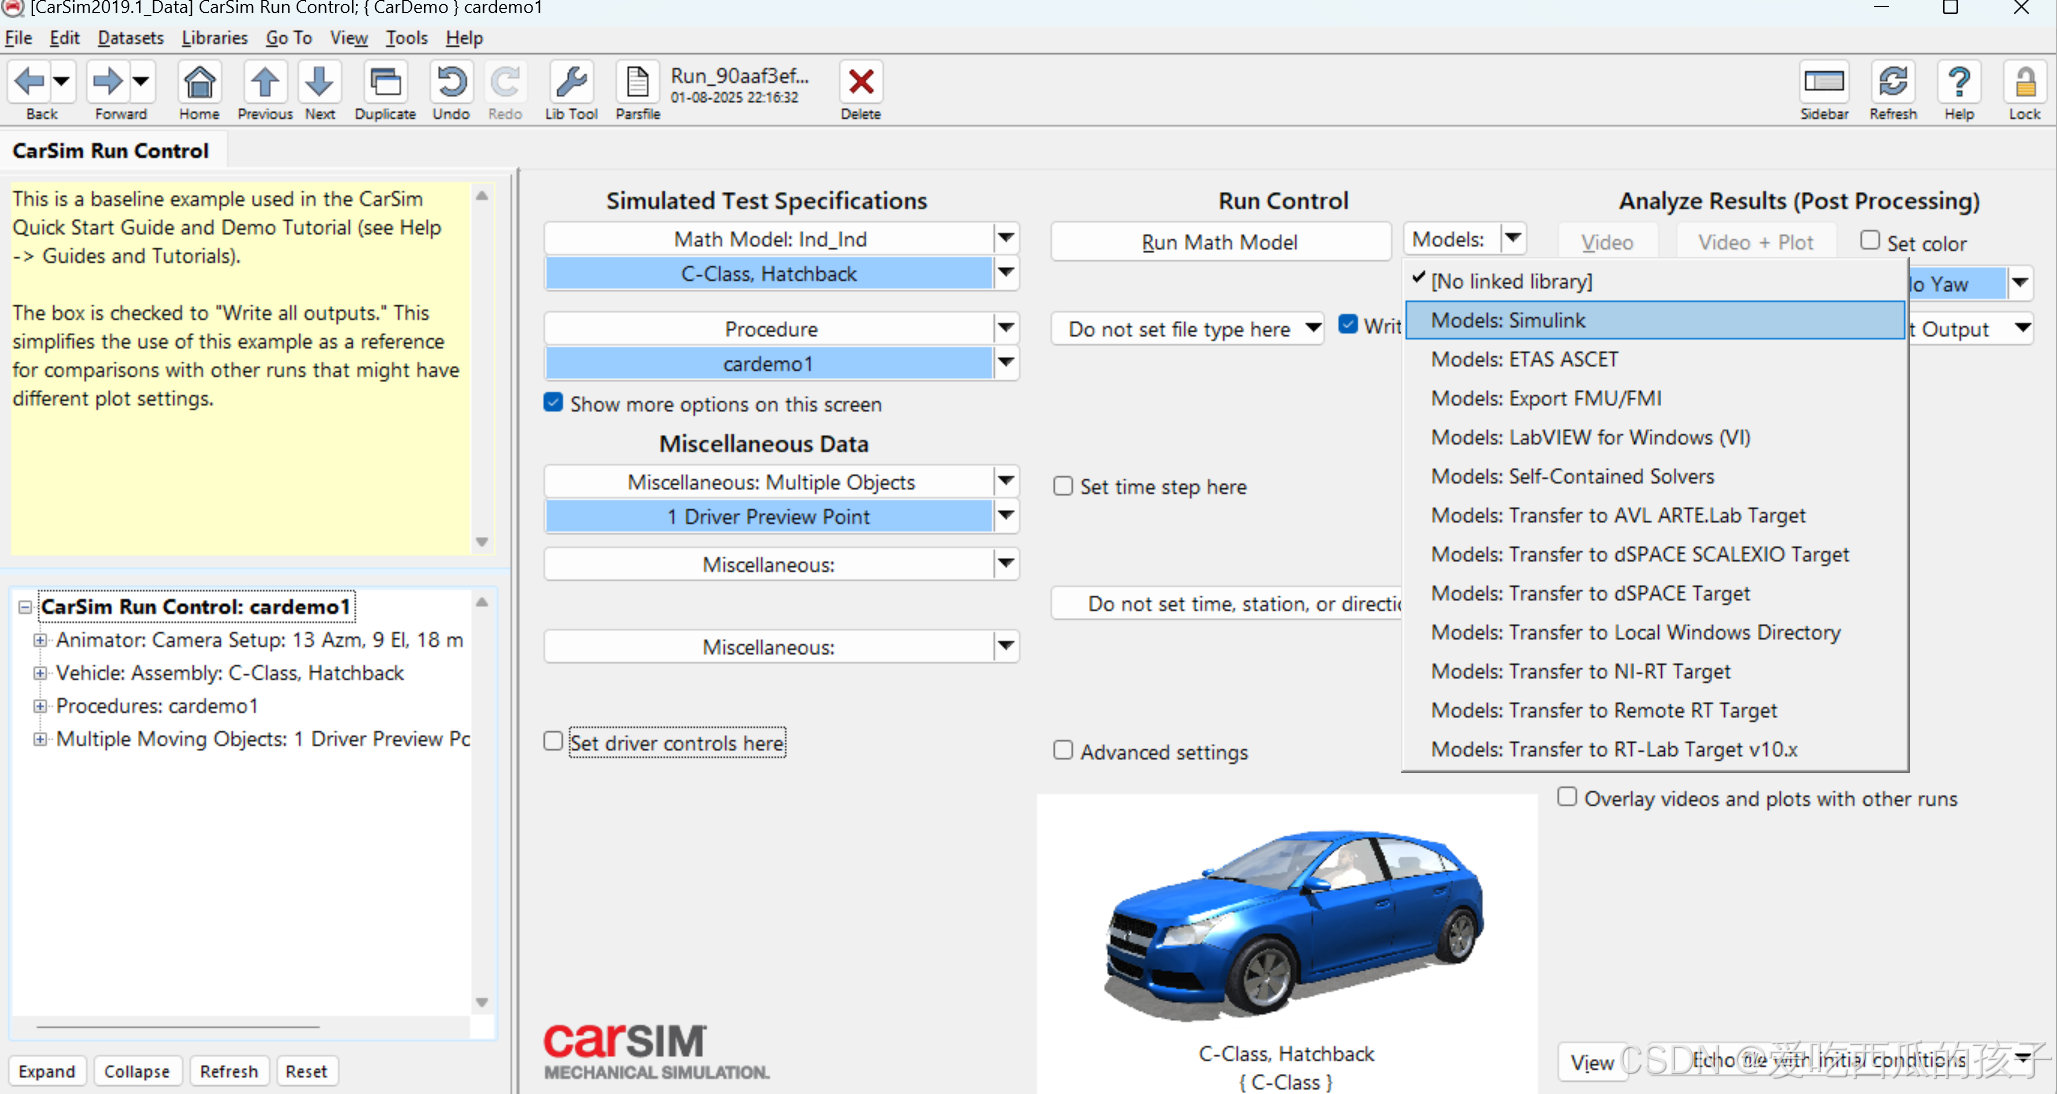Click the Collapse button below tree

137,1071
